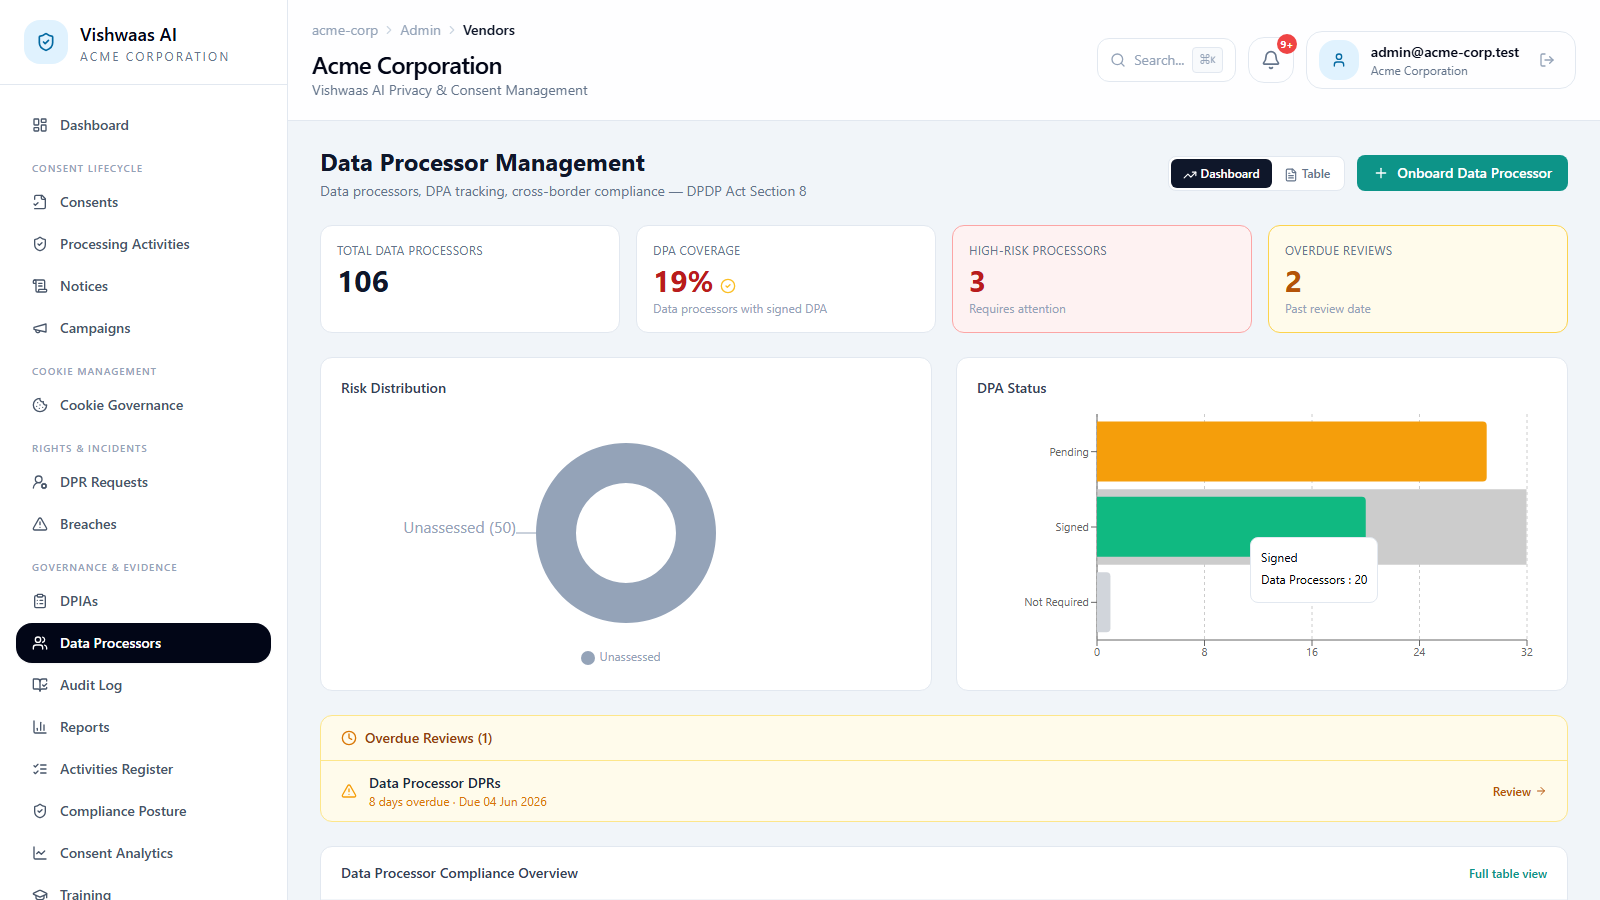Open Breaches page
The image size is (1600, 900).
(143, 524)
